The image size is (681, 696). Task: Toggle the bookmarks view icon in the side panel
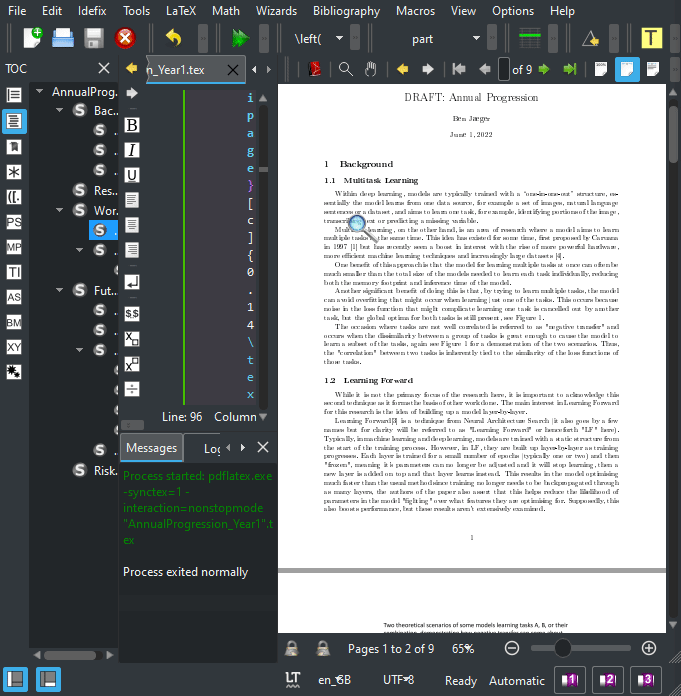pyautogui.click(x=14, y=147)
